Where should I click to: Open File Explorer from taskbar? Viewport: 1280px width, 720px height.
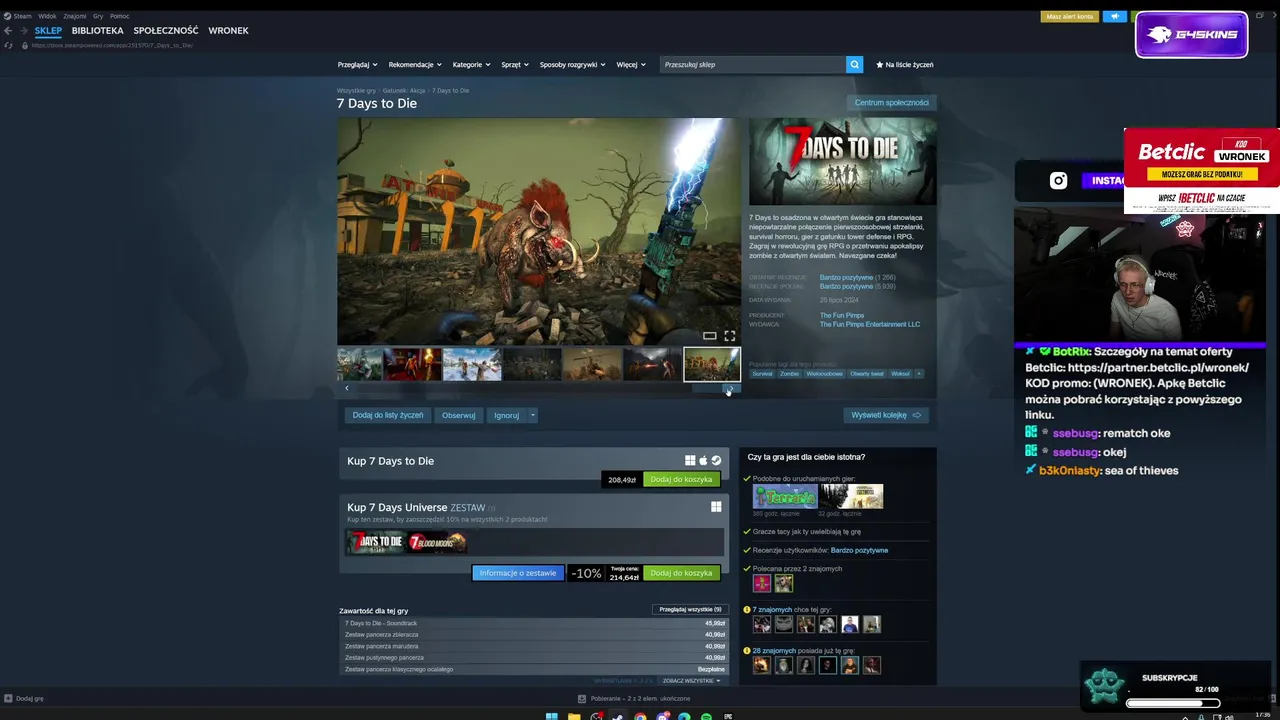point(574,716)
